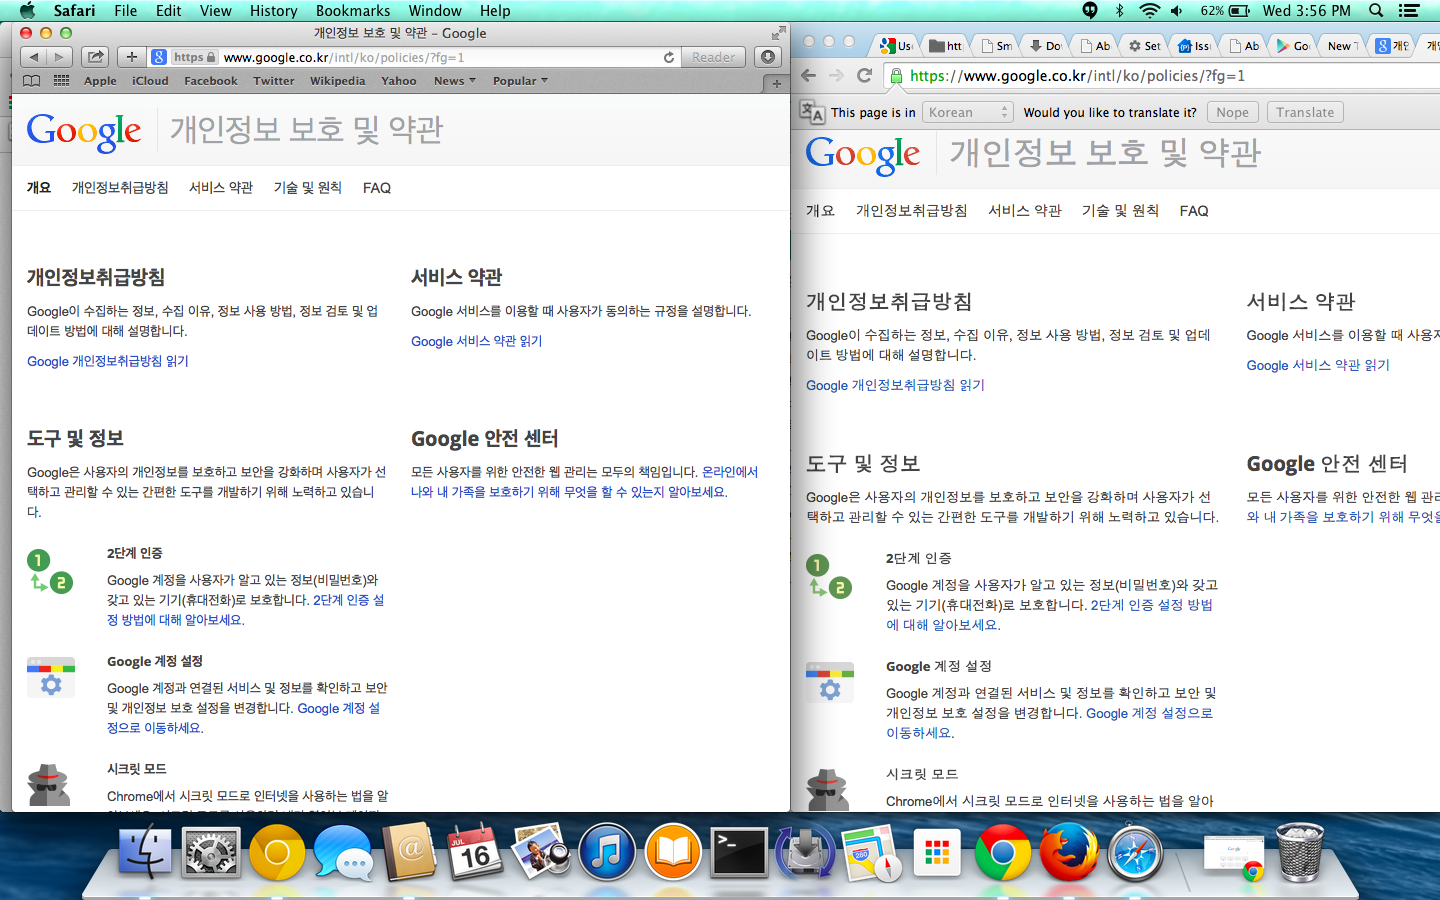The image size is (1440, 900).
Task: Enter Safari full screen mode
Action: [x=778, y=33]
